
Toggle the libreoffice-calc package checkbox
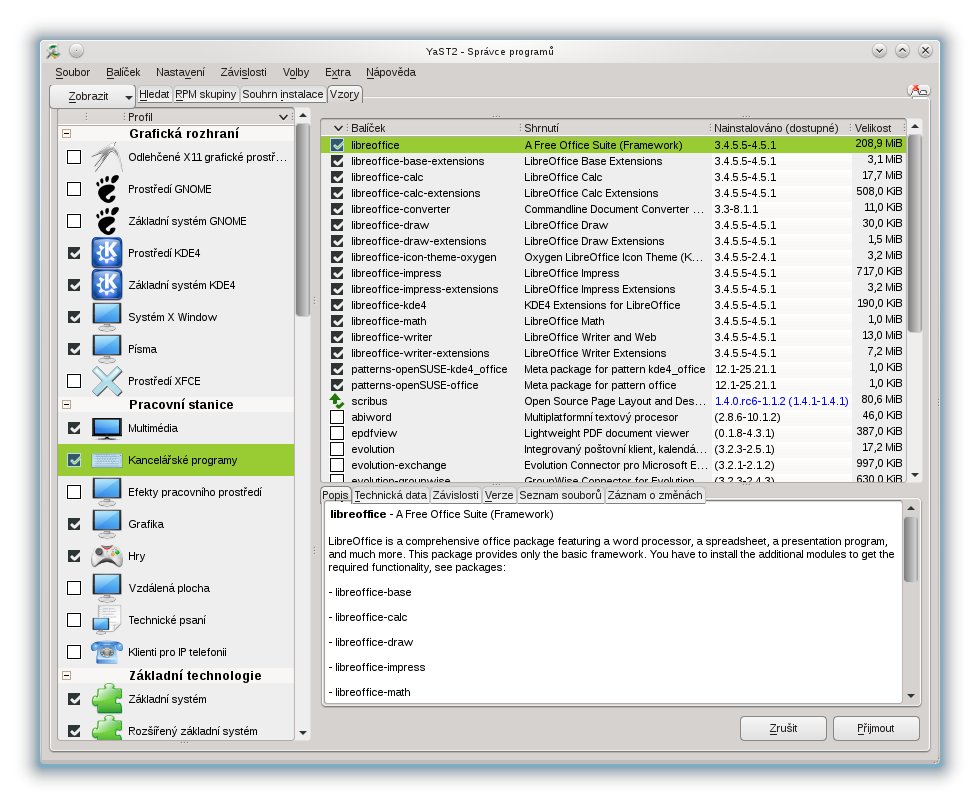tap(337, 177)
